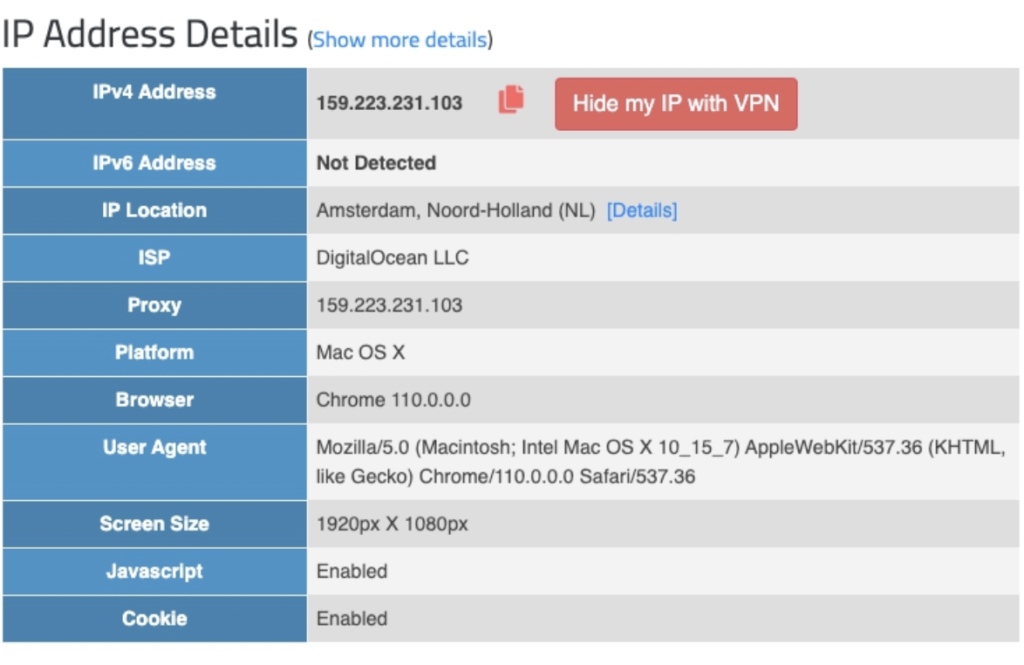Image resolution: width=1024 pixels, height=665 pixels.
Task: Click the ISP header cell
Action: [155, 258]
